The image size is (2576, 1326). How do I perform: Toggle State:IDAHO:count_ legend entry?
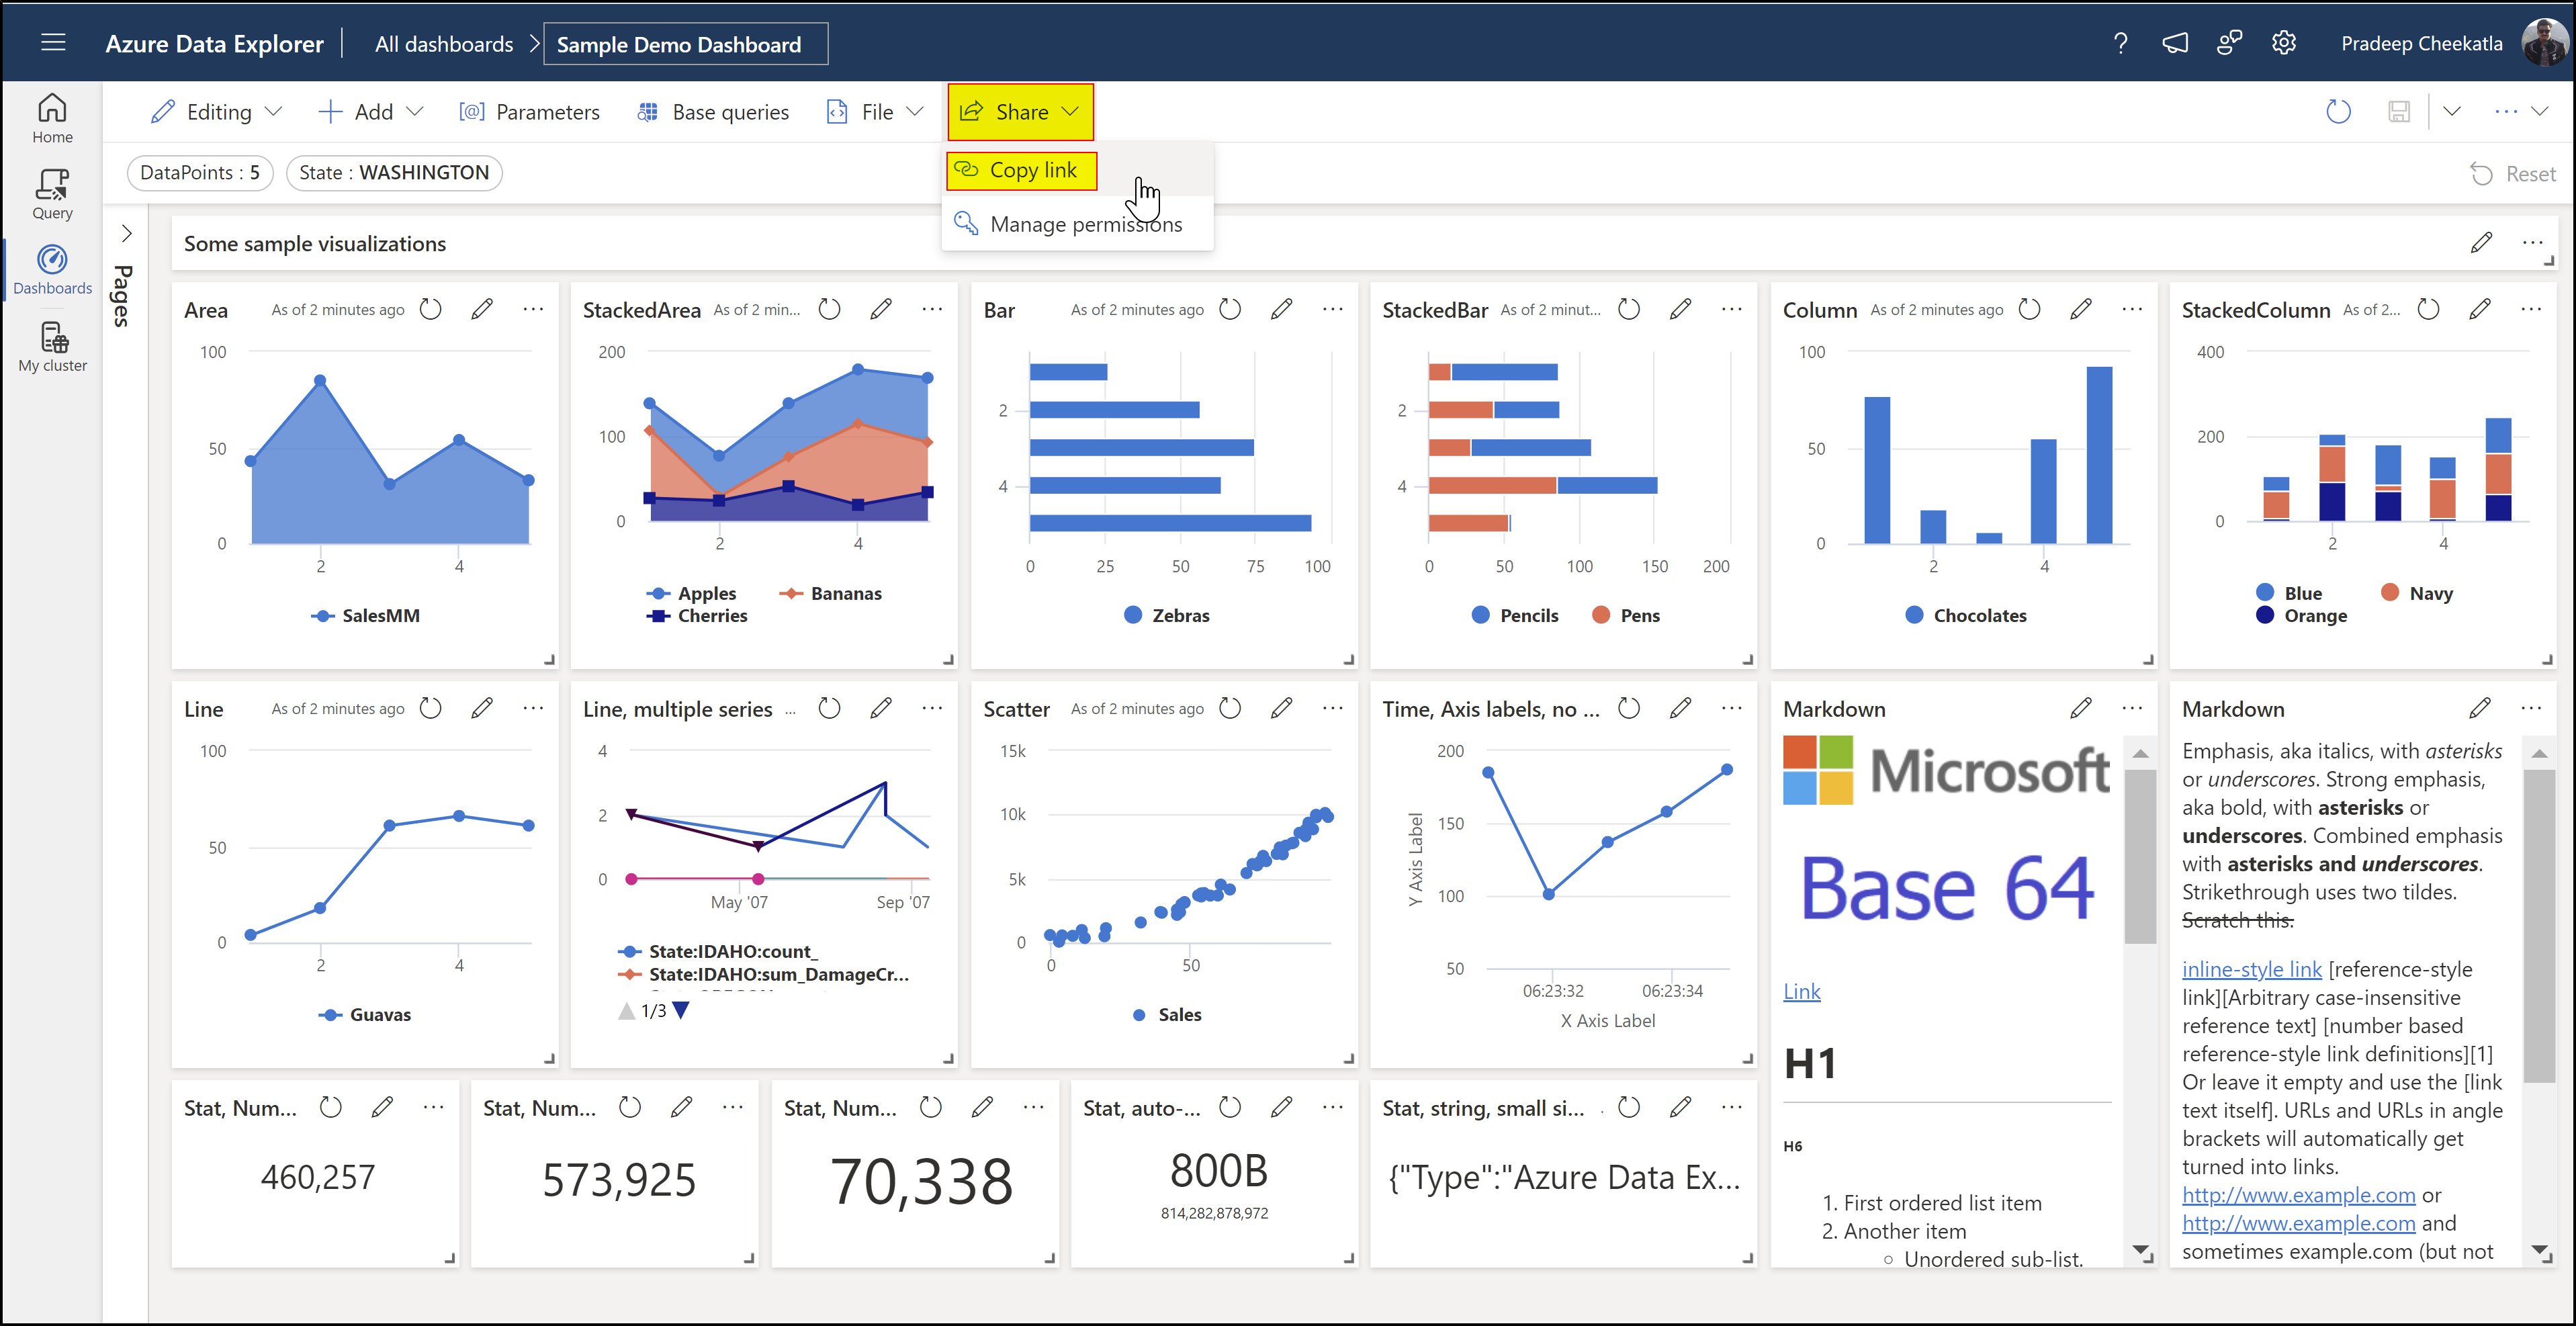point(718,951)
